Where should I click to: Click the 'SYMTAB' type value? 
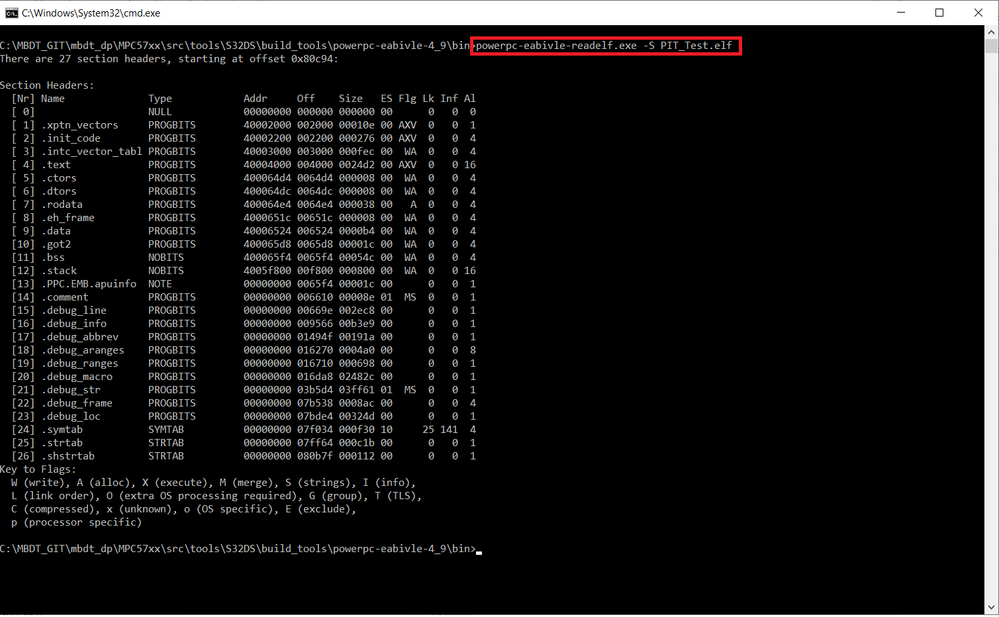(166, 430)
